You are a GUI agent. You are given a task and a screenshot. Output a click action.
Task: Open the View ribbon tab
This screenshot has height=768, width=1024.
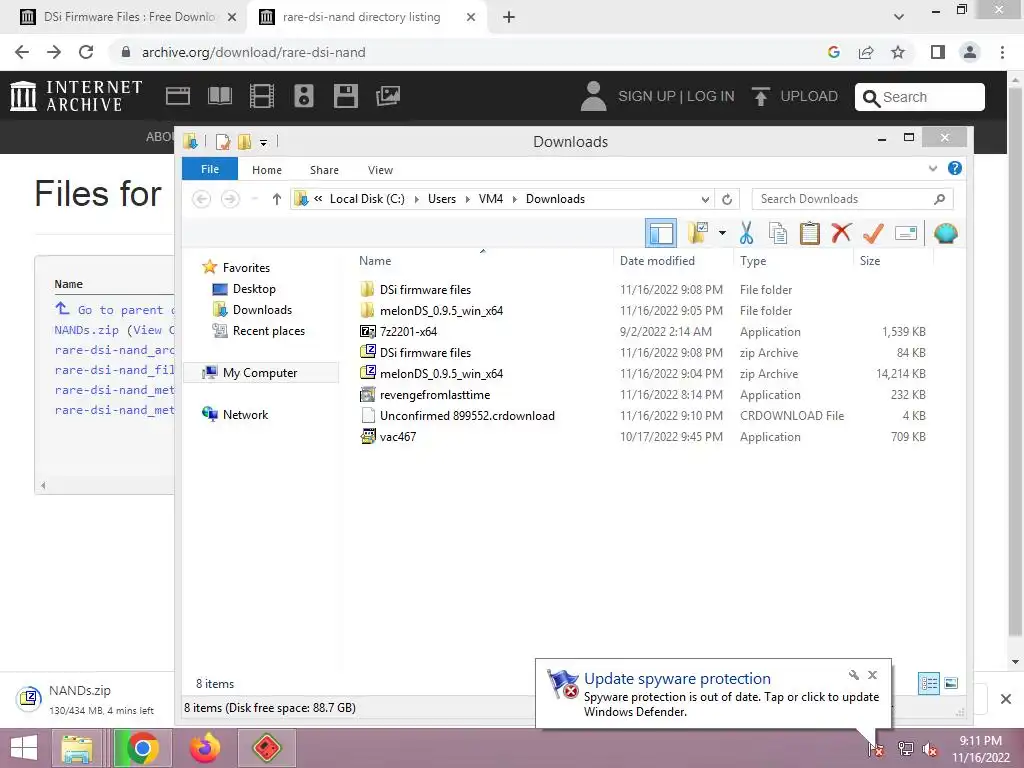pos(380,170)
